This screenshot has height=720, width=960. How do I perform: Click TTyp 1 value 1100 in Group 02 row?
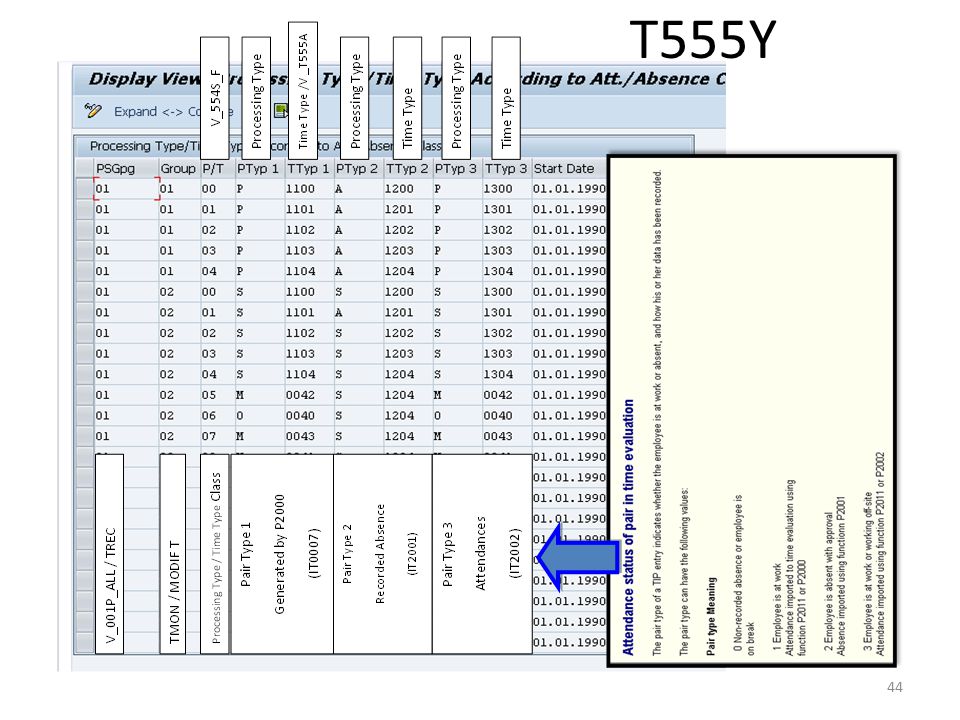point(309,292)
